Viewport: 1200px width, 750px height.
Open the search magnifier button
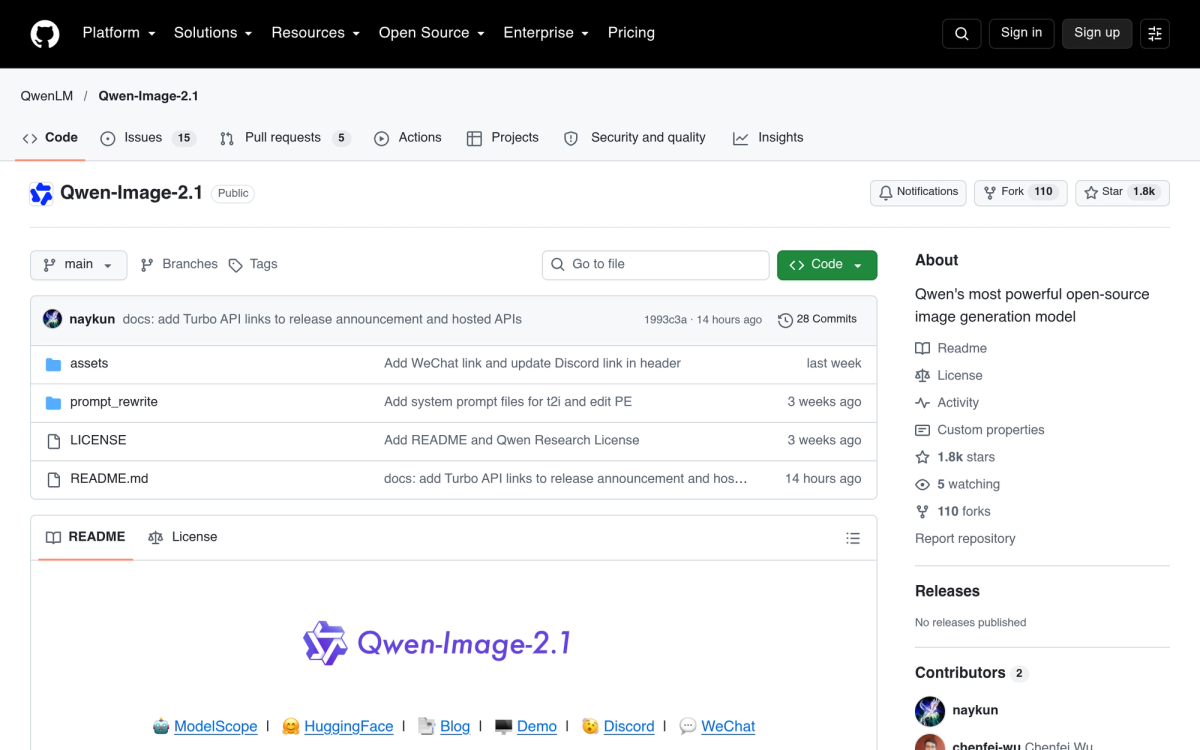click(961, 34)
